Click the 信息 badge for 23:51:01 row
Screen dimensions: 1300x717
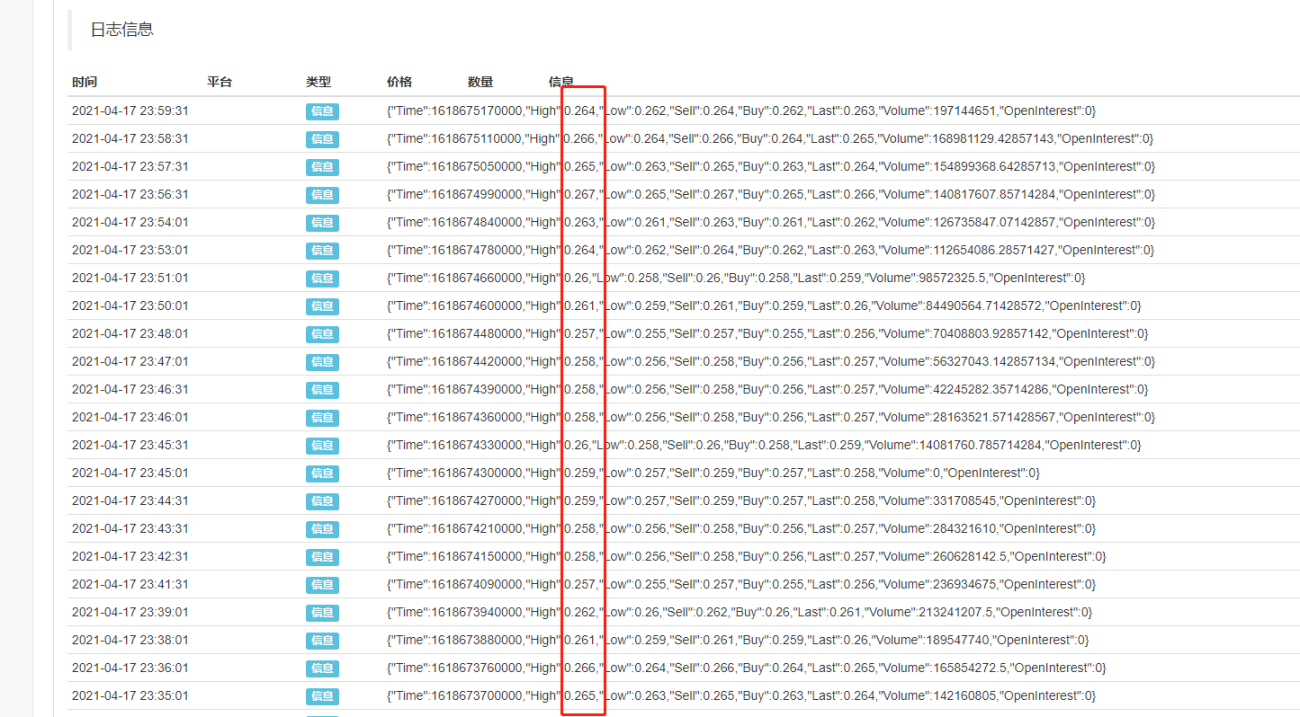pos(322,278)
